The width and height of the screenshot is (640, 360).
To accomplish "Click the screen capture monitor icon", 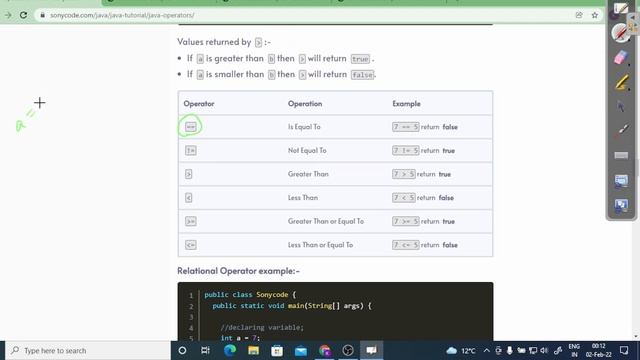I will [x=621, y=180].
